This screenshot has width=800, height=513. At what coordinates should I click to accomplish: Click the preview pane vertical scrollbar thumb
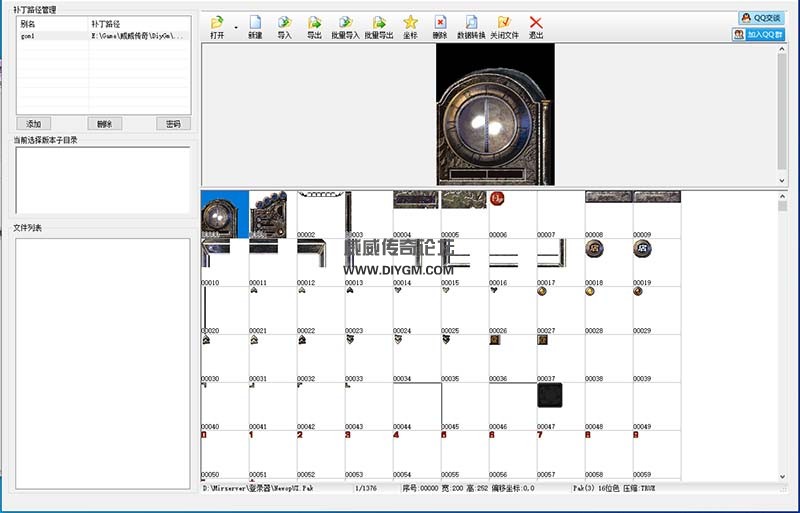[782, 111]
